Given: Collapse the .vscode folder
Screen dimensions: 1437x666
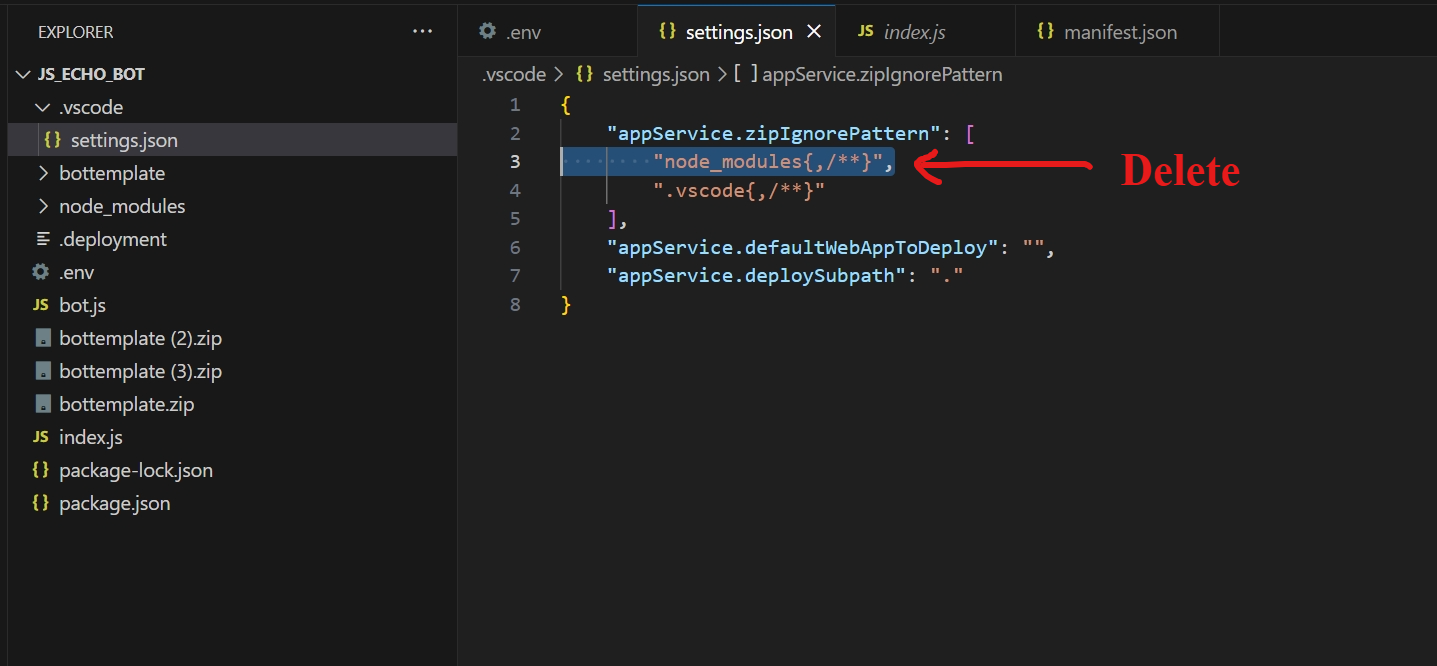Looking at the screenshot, I should point(42,107).
